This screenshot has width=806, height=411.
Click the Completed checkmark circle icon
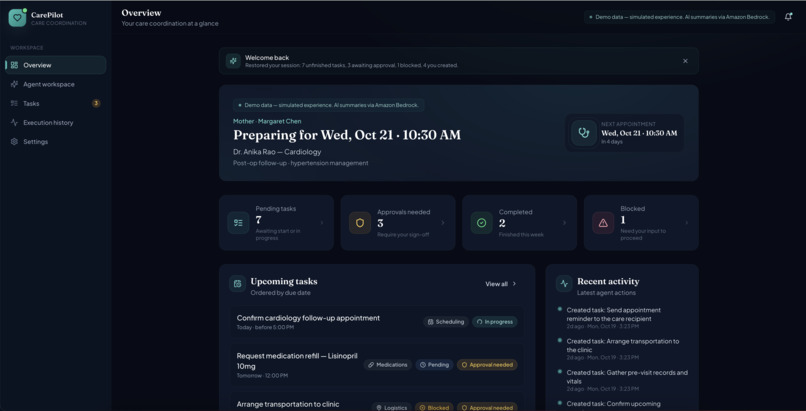tap(482, 223)
